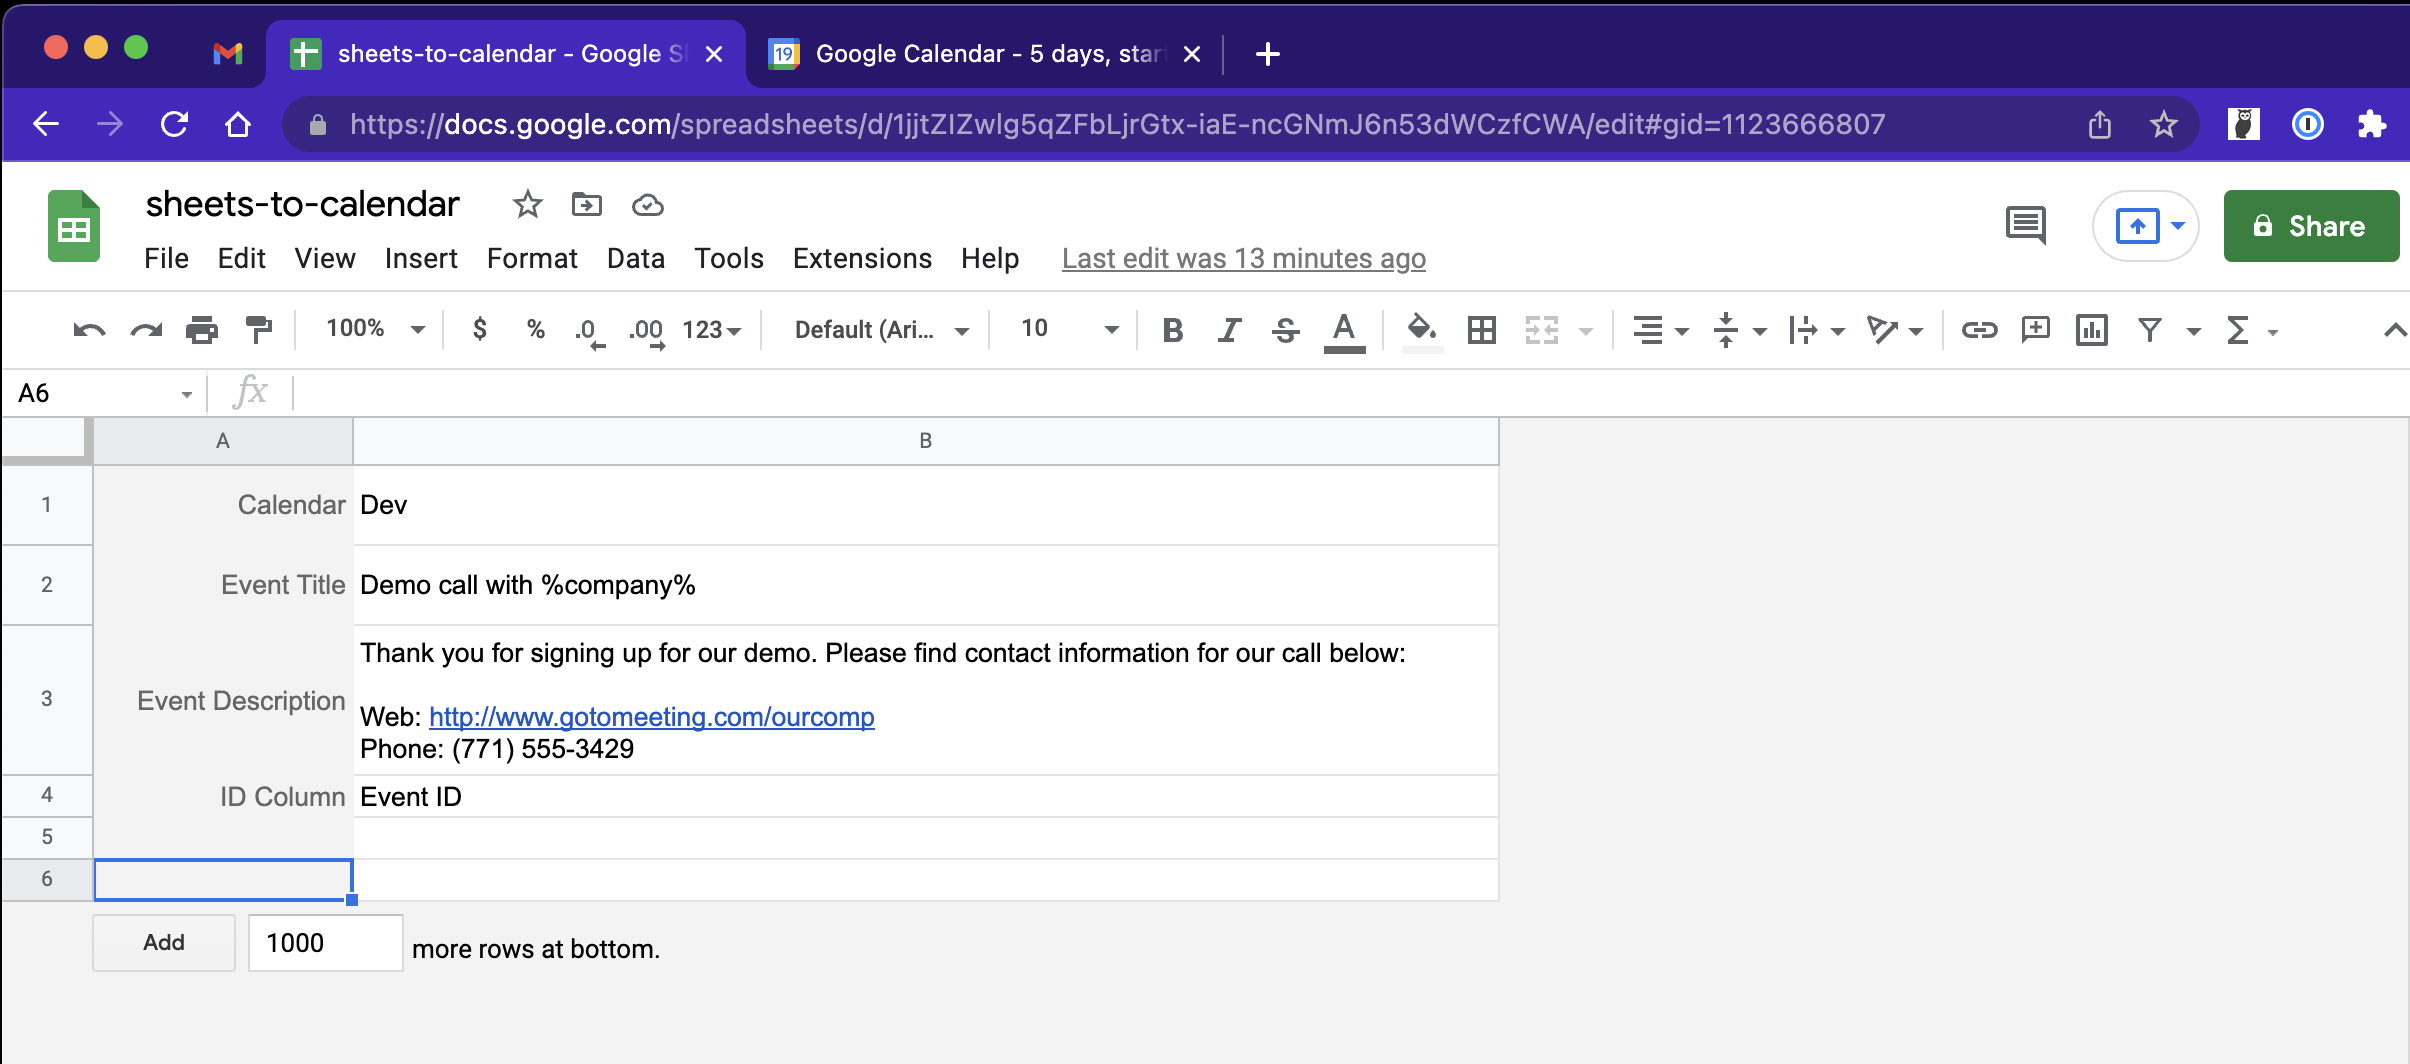Open borders tool
2410x1064 pixels.
point(1482,329)
